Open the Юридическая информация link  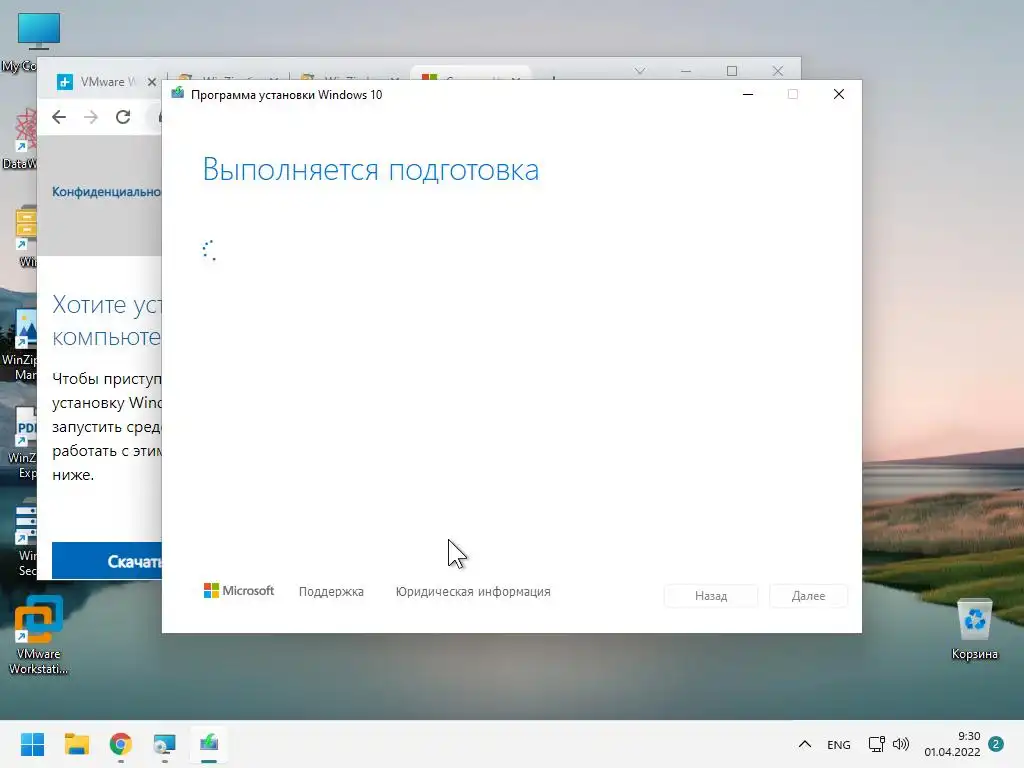pos(473,592)
